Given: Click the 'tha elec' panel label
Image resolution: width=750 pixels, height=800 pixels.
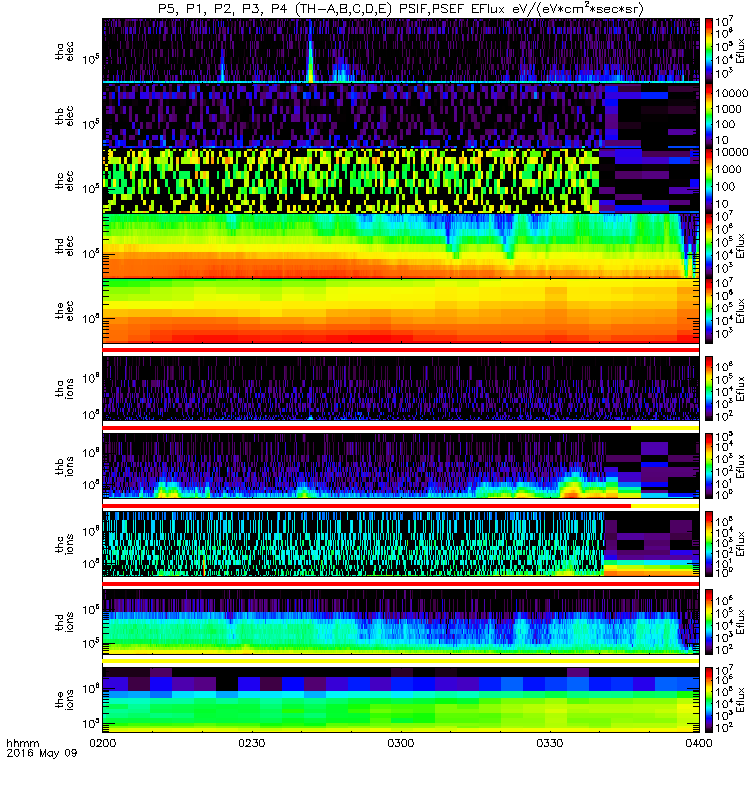Looking at the screenshot, I should click(64, 51).
